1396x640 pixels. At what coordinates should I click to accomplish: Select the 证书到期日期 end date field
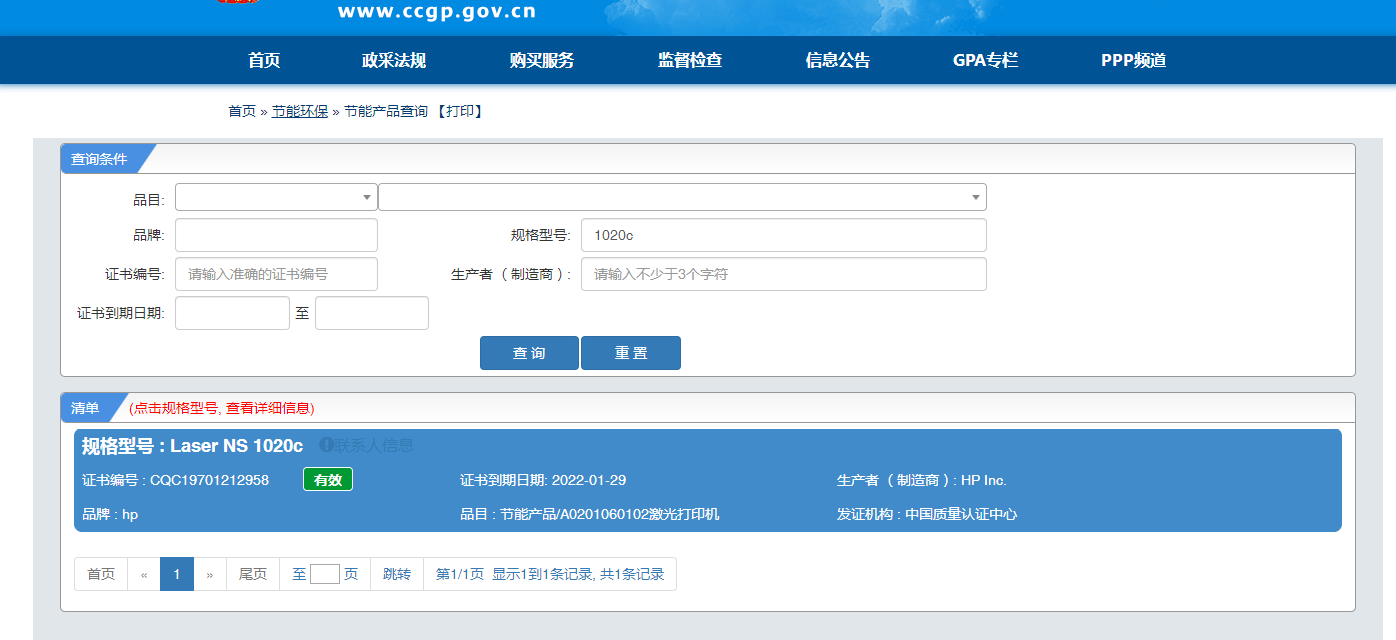tap(372, 313)
